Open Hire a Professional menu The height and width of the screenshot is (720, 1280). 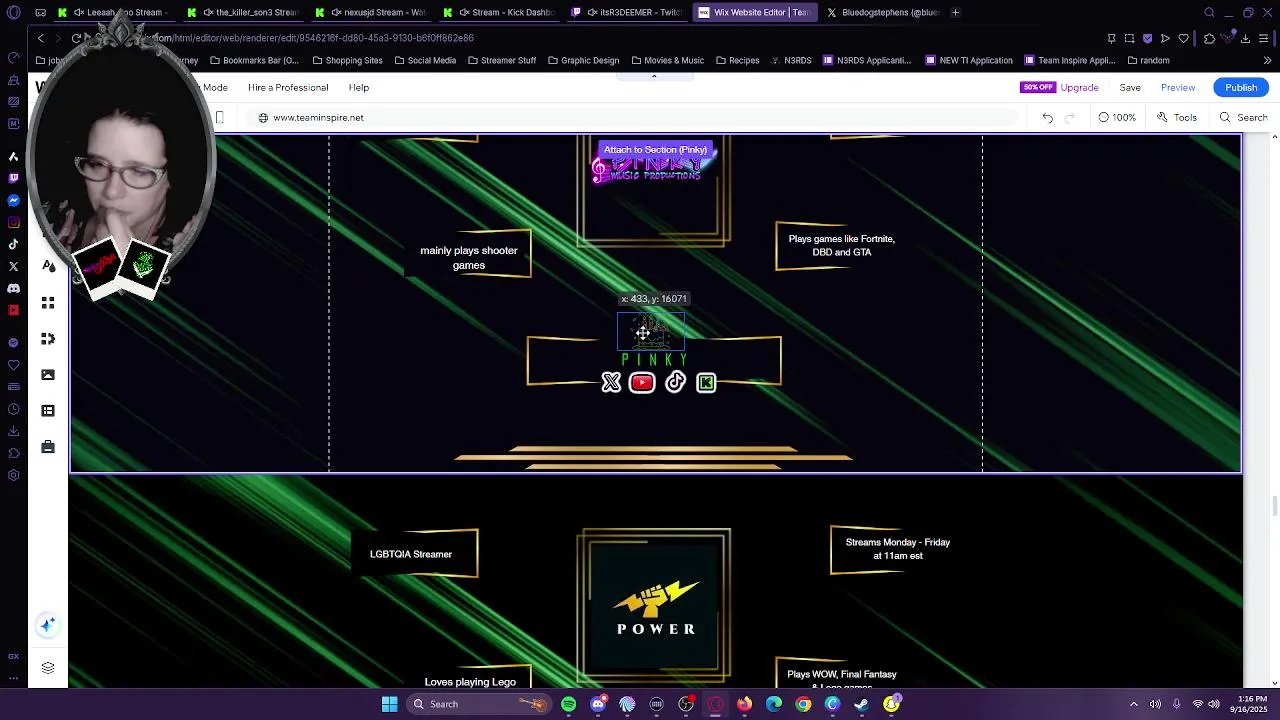pos(288,88)
